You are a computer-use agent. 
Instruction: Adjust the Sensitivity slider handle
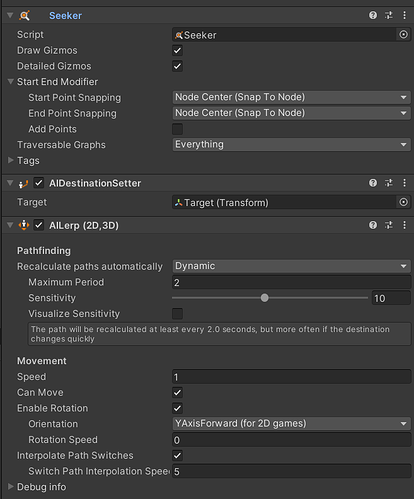pos(264,298)
